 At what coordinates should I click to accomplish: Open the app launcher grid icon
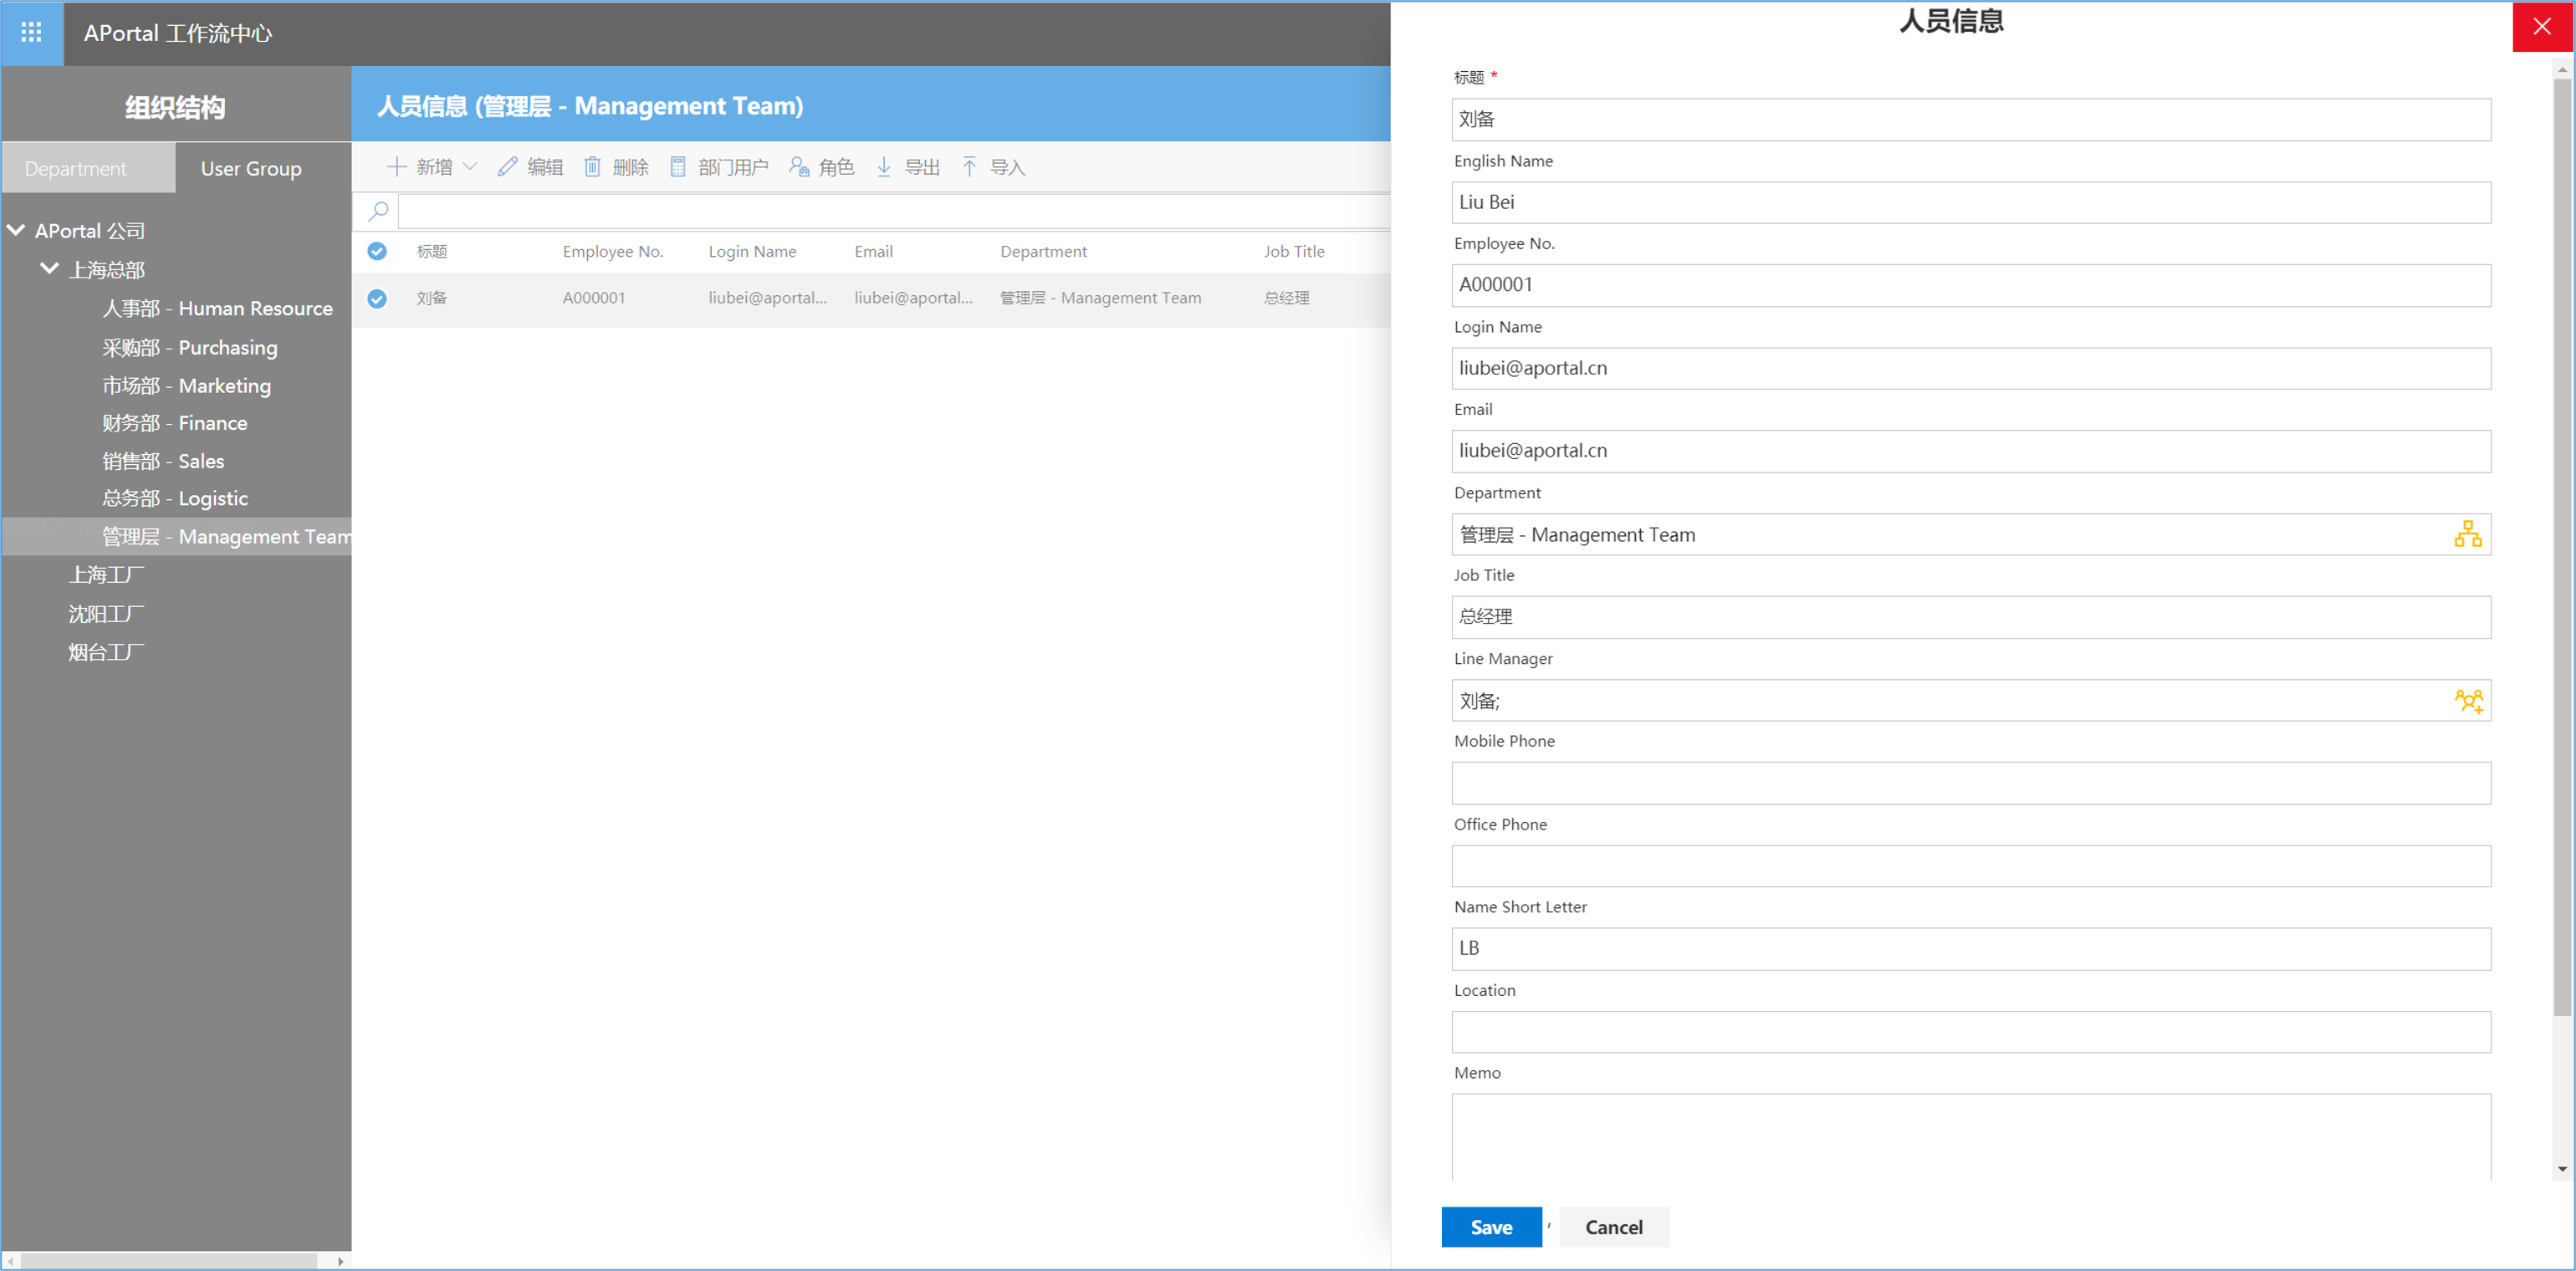(31, 33)
